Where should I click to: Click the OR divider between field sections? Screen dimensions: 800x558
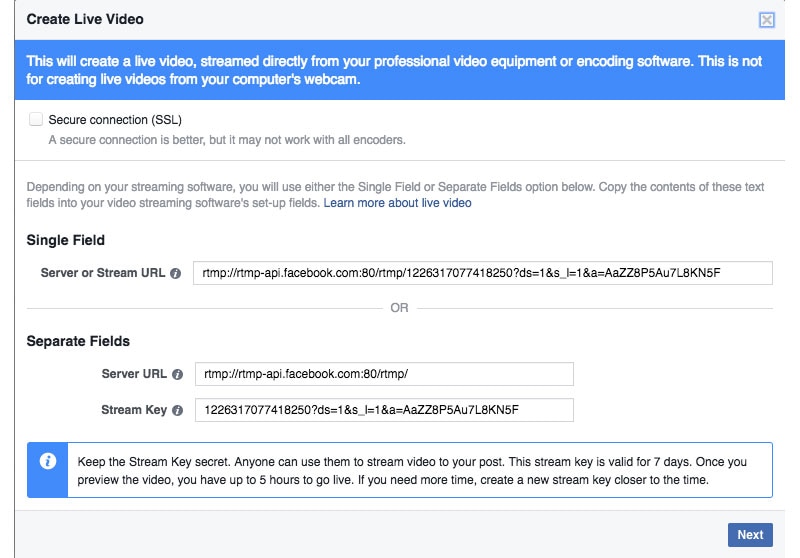tap(399, 308)
